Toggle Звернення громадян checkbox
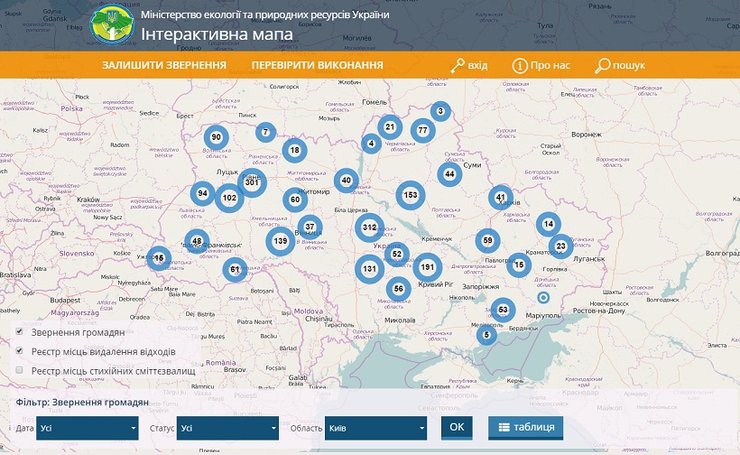Image resolution: width=740 pixels, height=455 pixels. (20, 332)
